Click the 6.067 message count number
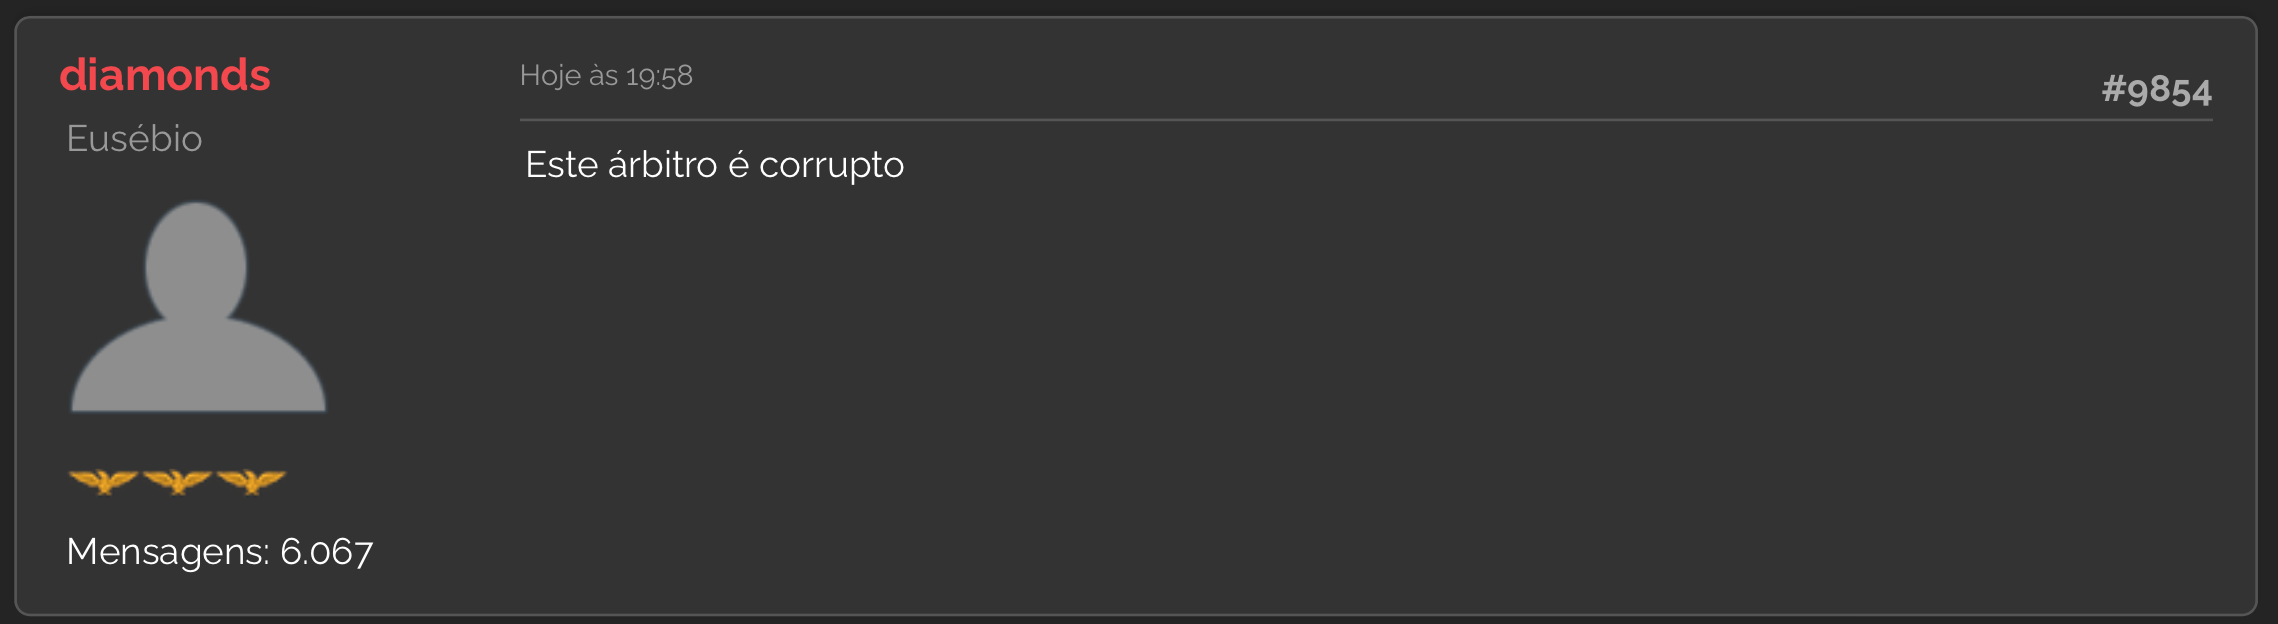Screen dimensions: 2278x624 [326, 552]
